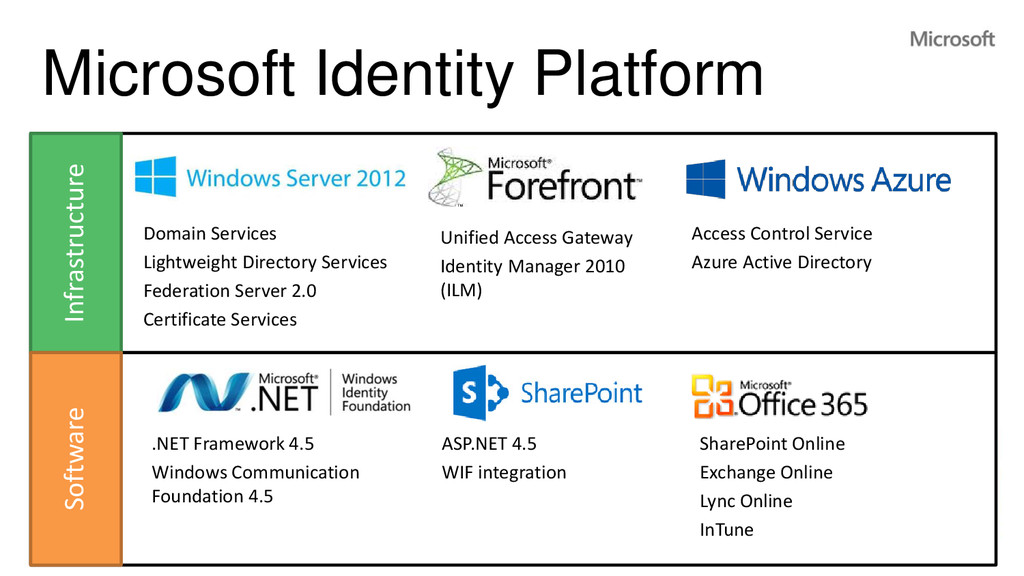This screenshot has width=1024, height=576.
Task: Select SharePoint Online text
Action: pos(772,444)
